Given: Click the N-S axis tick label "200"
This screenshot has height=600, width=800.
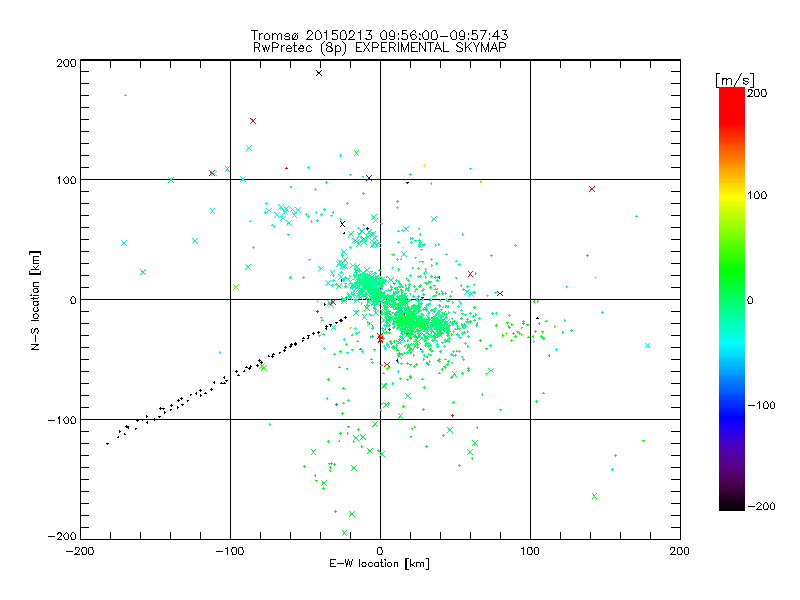Looking at the screenshot, I should (x=66, y=63).
